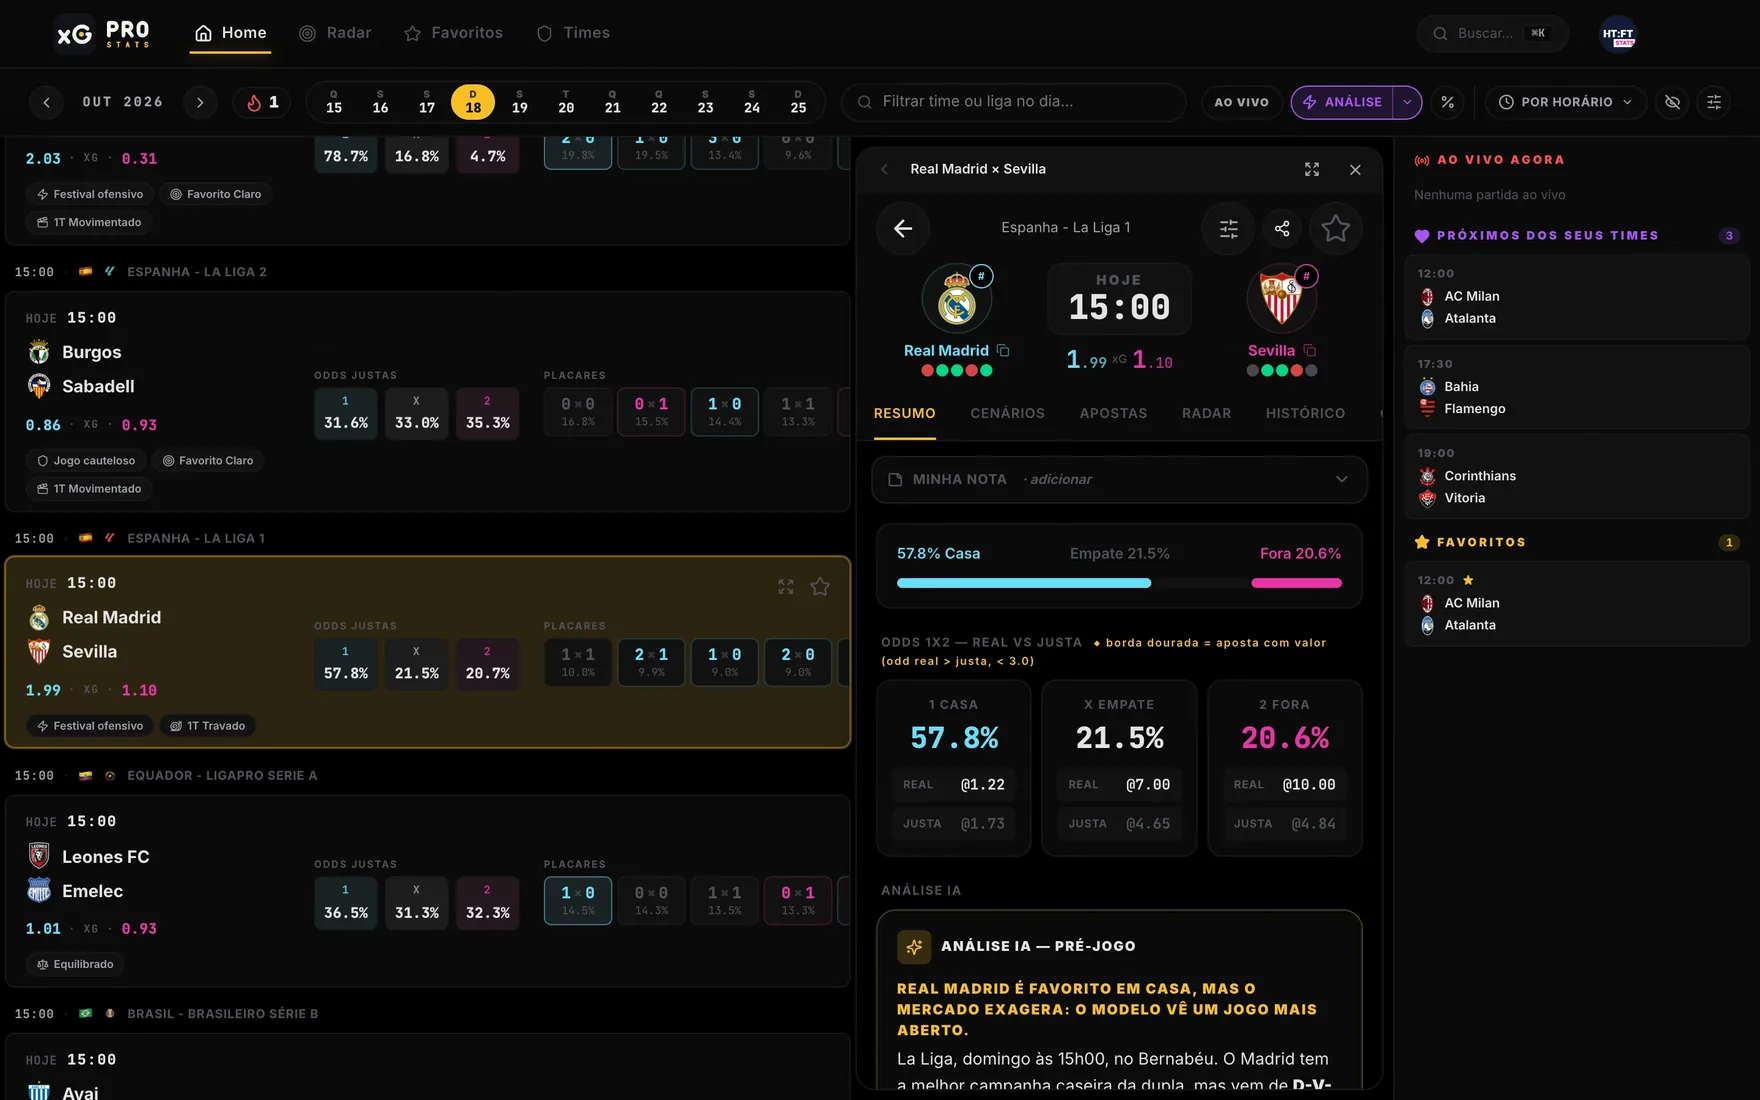Open match panel adjustments sliders icon

1228,229
